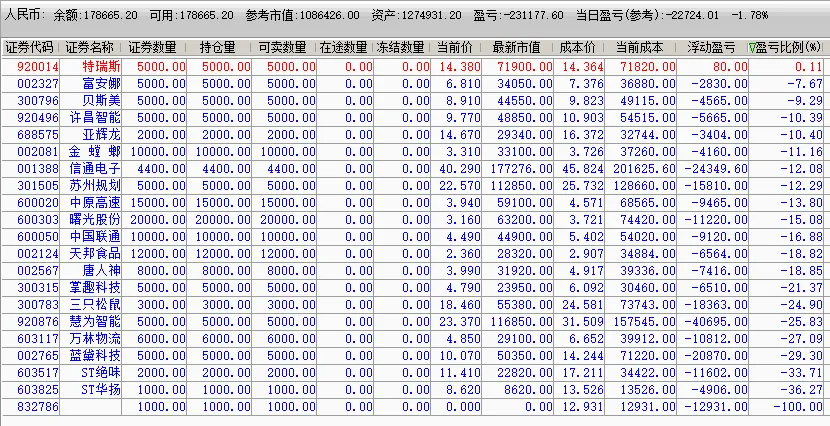
Task: Click the 15000.00 holding quantity cell
Action: tap(223, 203)
